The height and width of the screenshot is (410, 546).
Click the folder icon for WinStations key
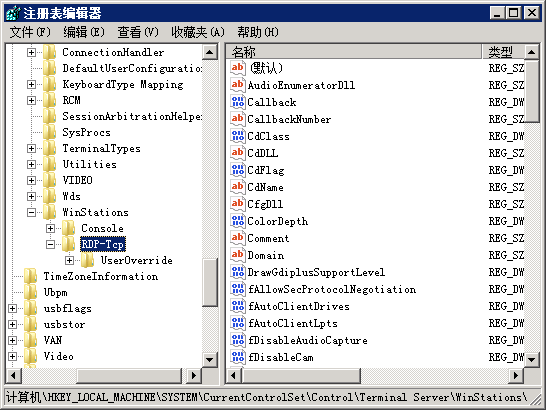pyautogui.click(x=49, y=212)
